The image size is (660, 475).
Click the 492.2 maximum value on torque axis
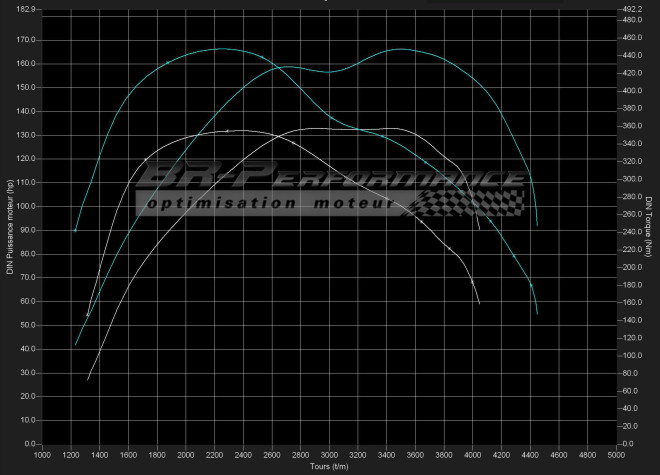[632, 9]
